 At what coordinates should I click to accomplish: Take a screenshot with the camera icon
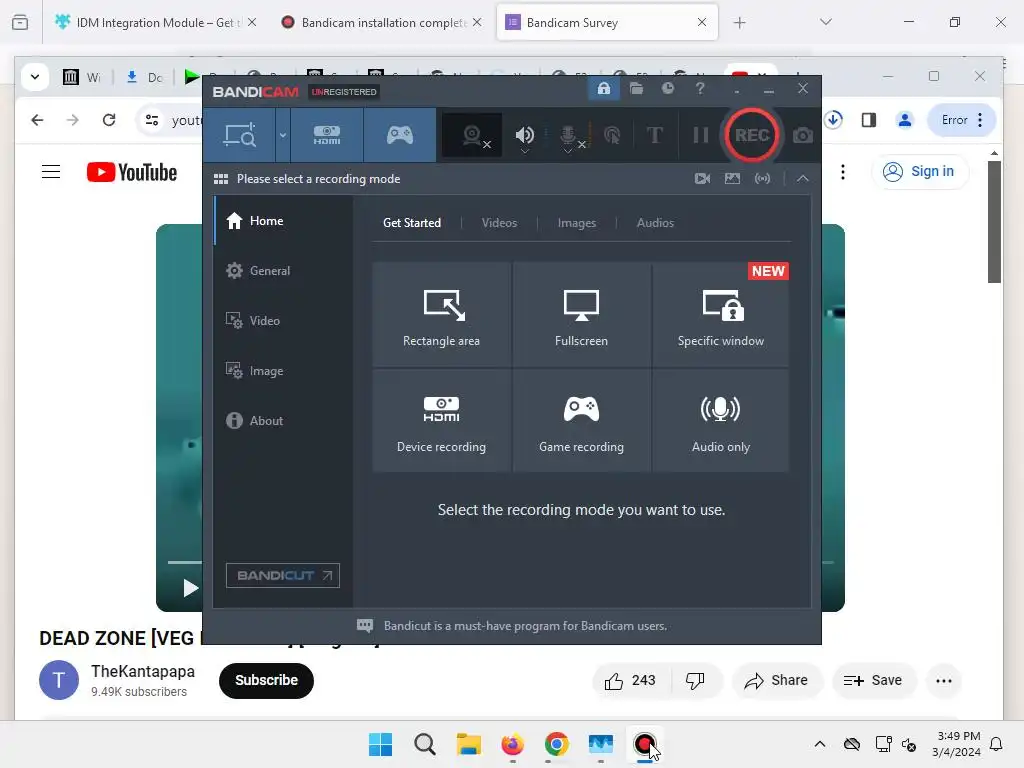point(803,135)
